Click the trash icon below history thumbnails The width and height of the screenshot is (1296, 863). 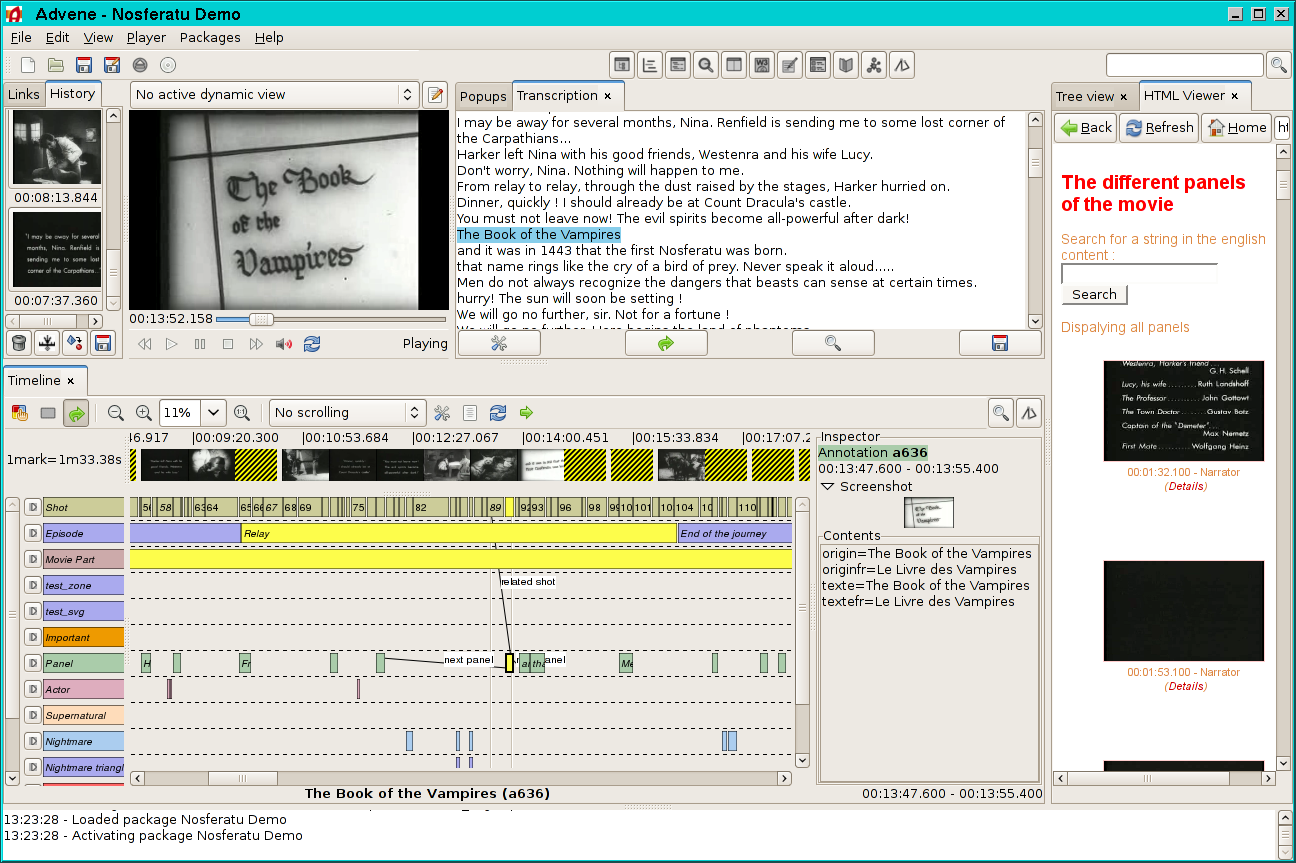[18, 343]
